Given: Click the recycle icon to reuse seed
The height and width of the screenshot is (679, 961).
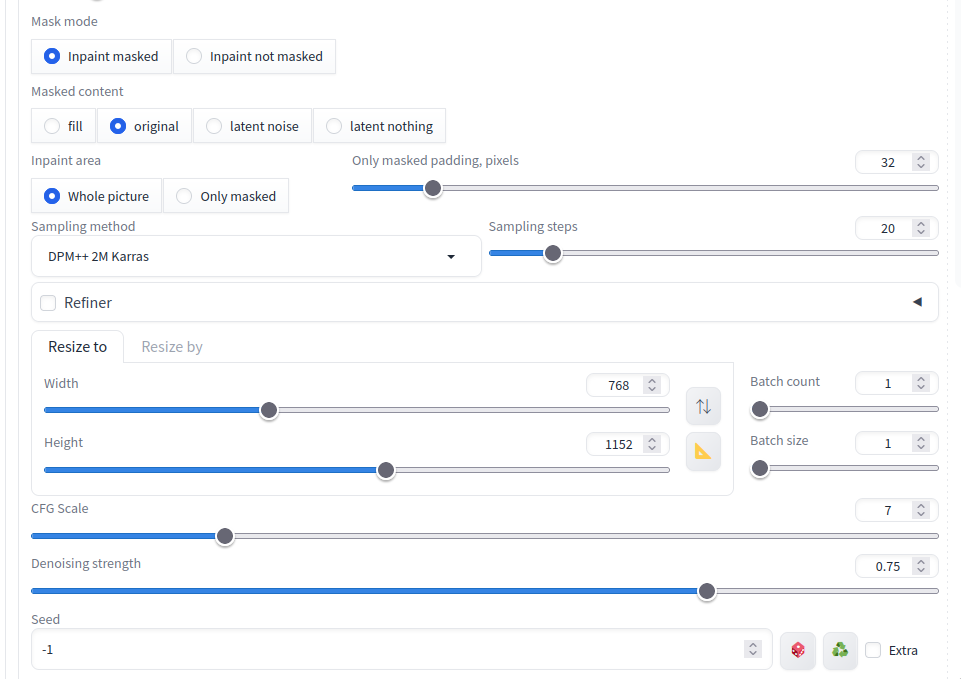Looking at the screenshot, I should (840, 650).
